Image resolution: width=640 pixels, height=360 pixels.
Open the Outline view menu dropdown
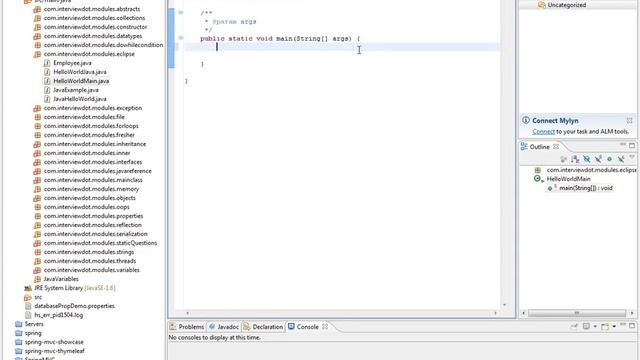(632, 158)
